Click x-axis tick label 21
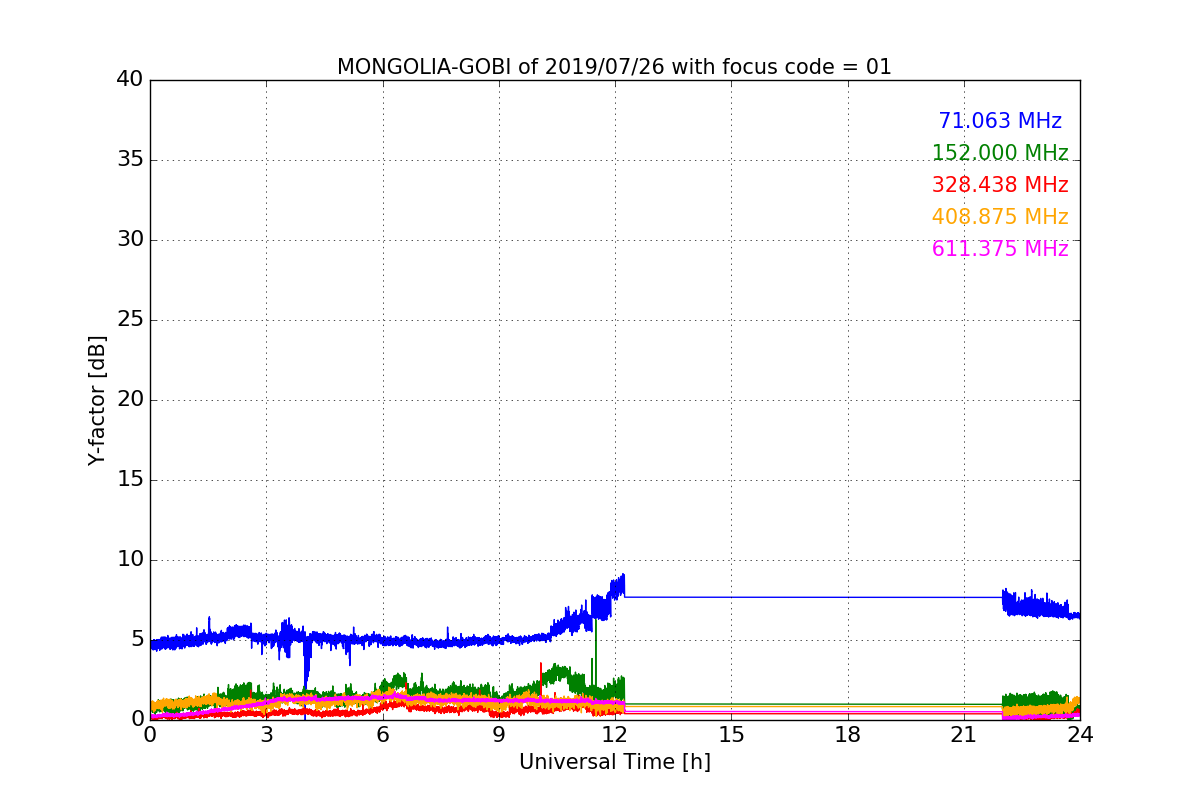The height and width of the screenshot is (800, 1200). 963,734
